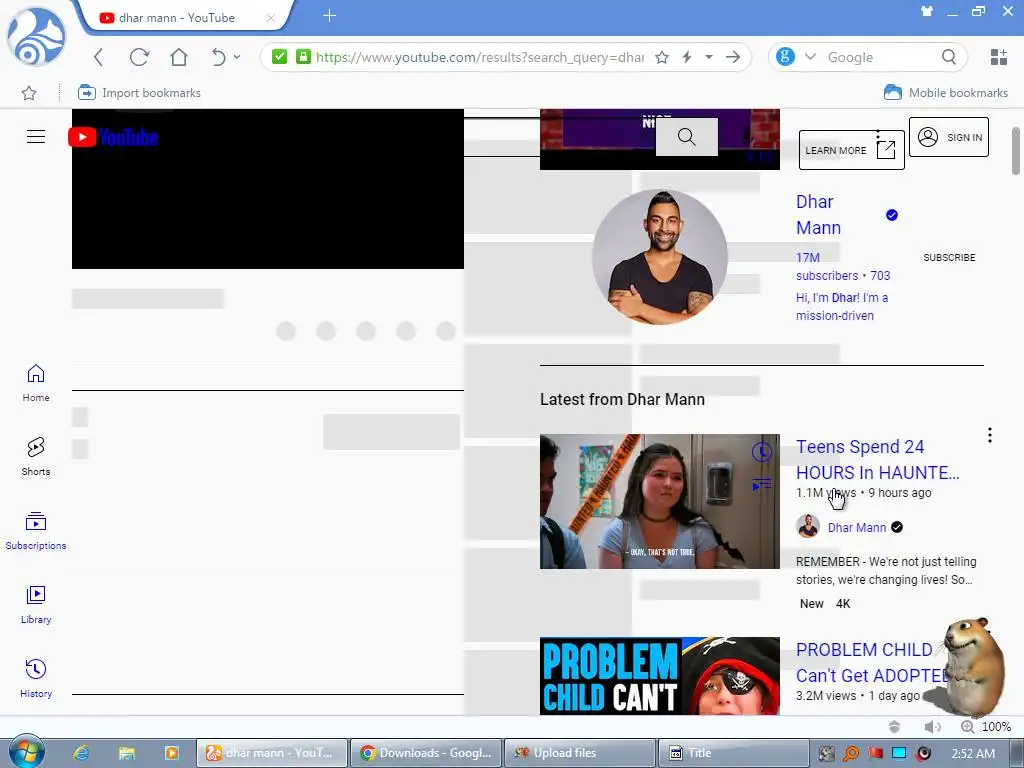This screenshot has height=768, width=1024.
Task: Open Windows Explorer folder in the taskbar
Action: [x=127, y=753]
